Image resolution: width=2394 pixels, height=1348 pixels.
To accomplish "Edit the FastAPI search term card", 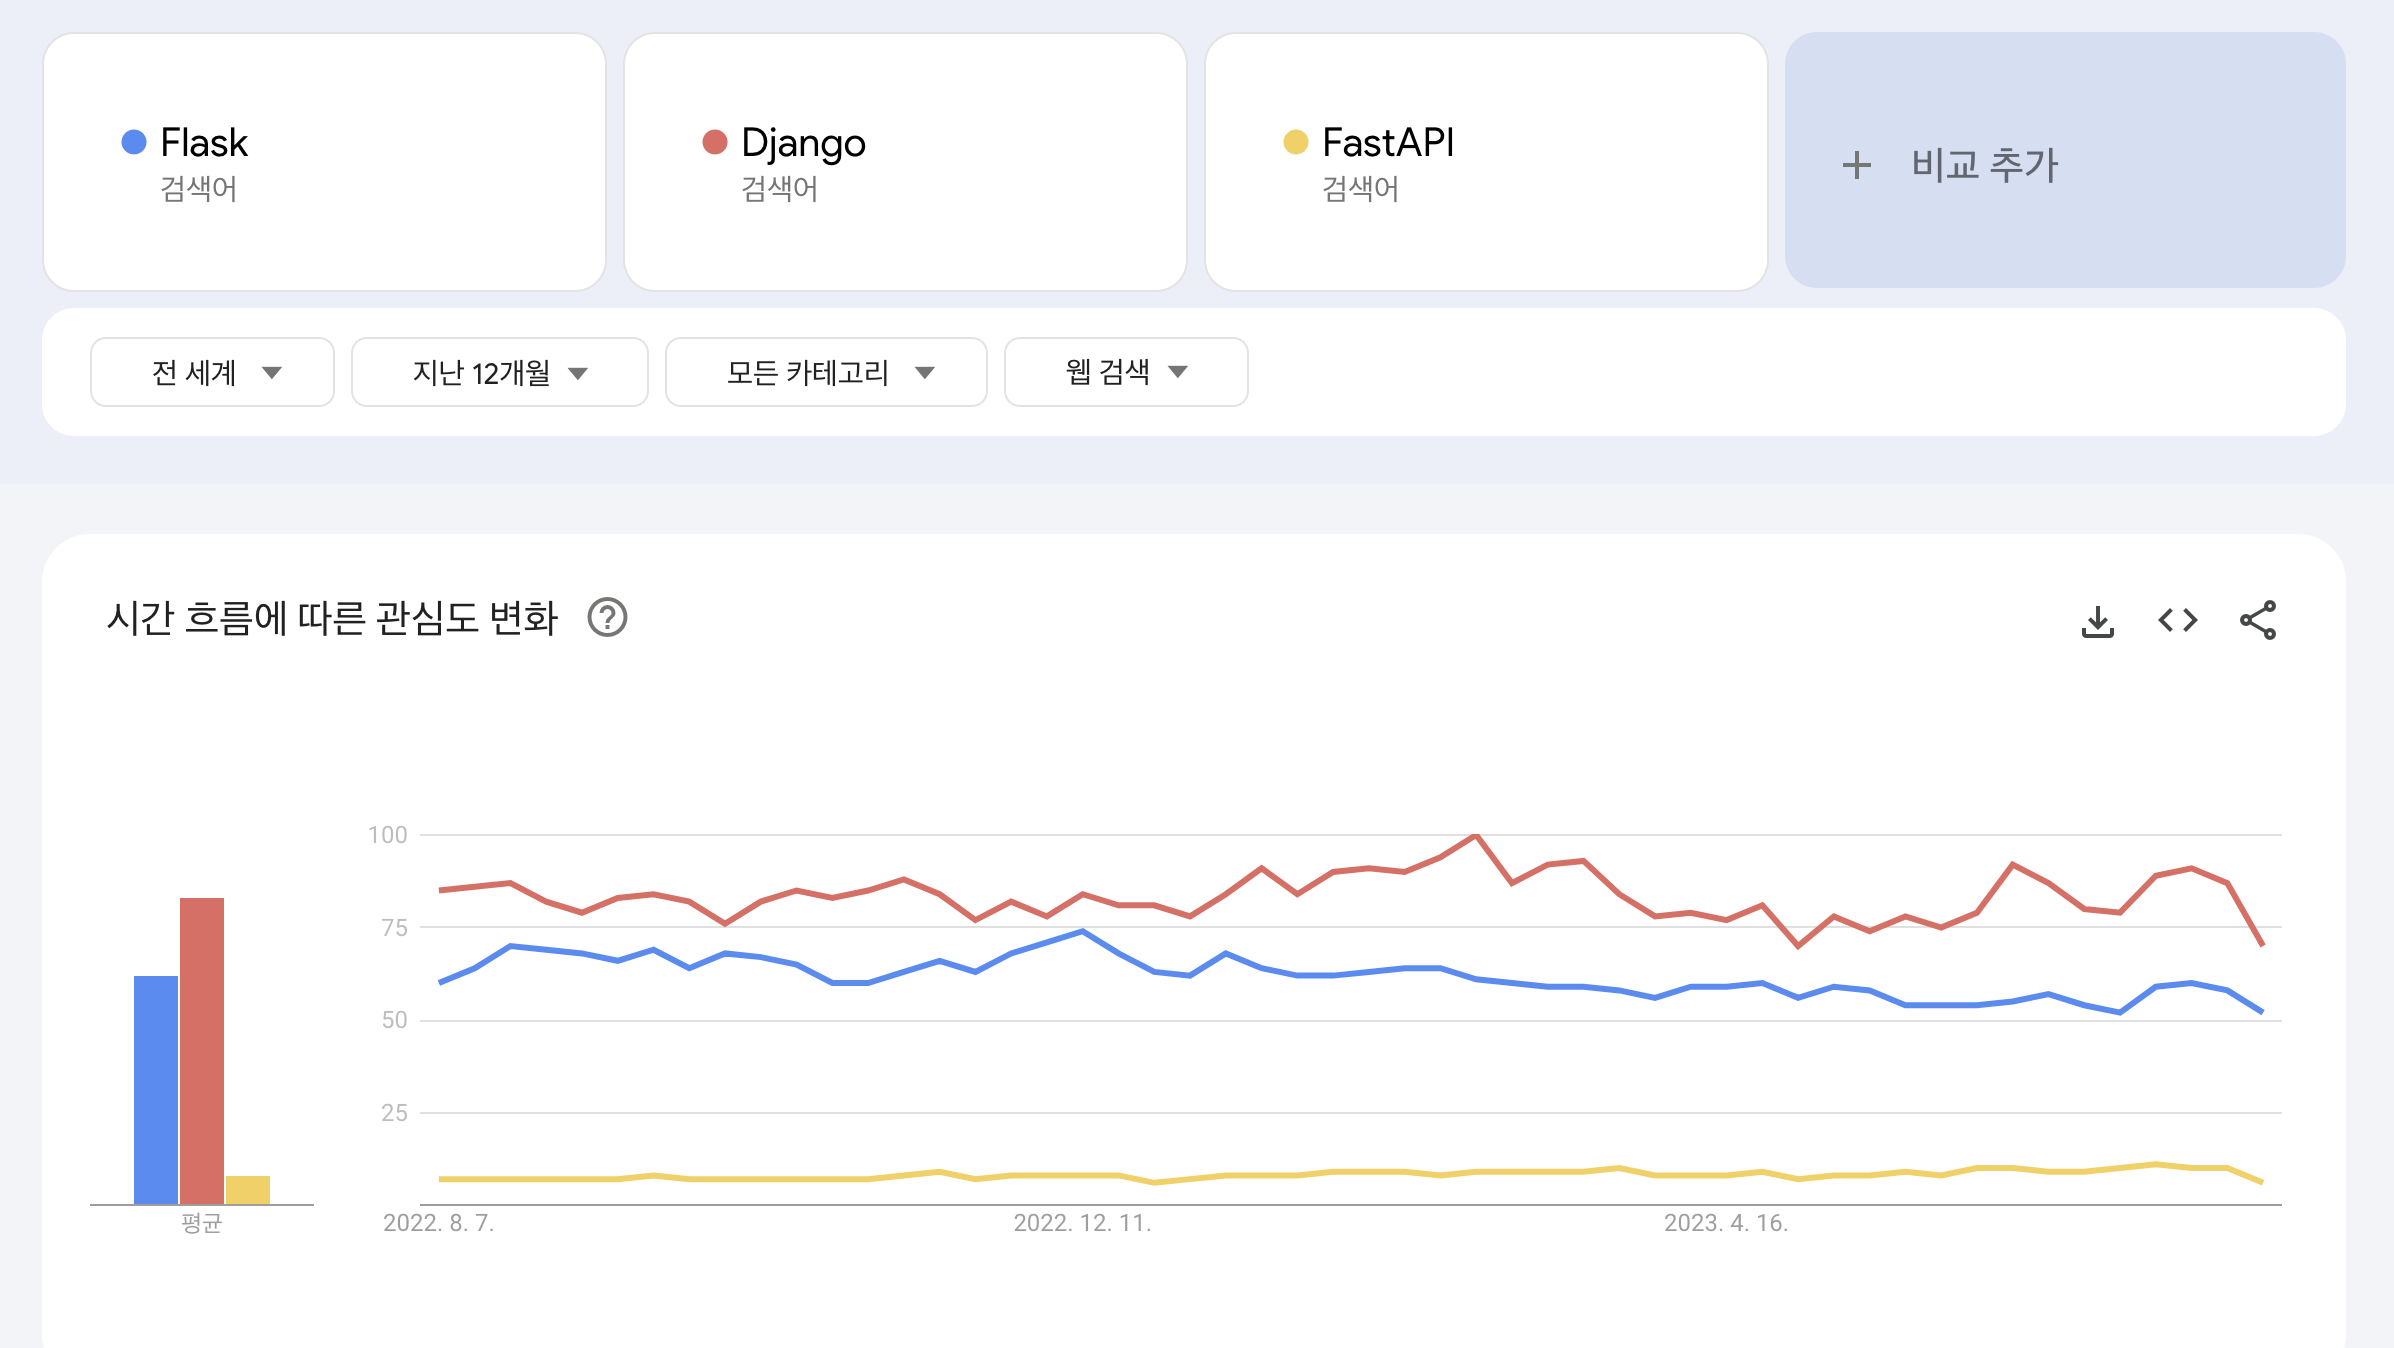I will point(1487,162).
